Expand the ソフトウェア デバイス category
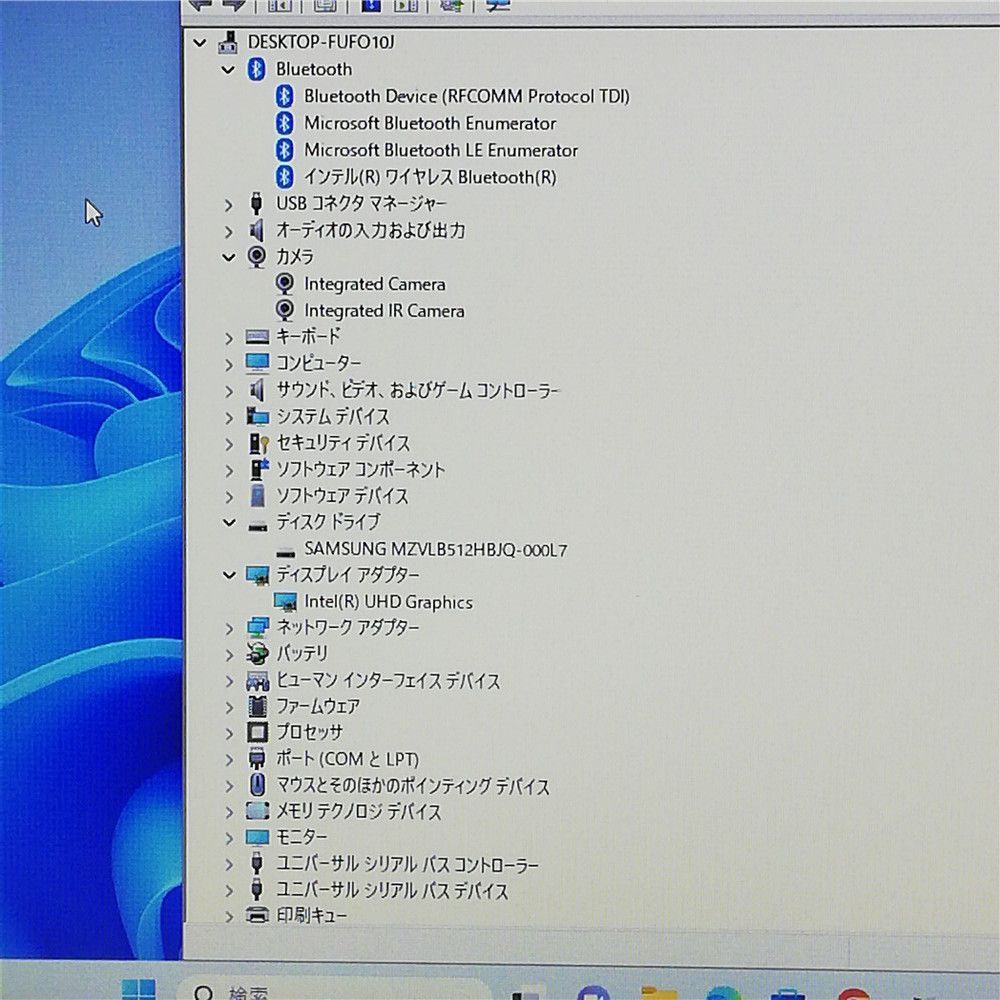 (x=229, y=497)
